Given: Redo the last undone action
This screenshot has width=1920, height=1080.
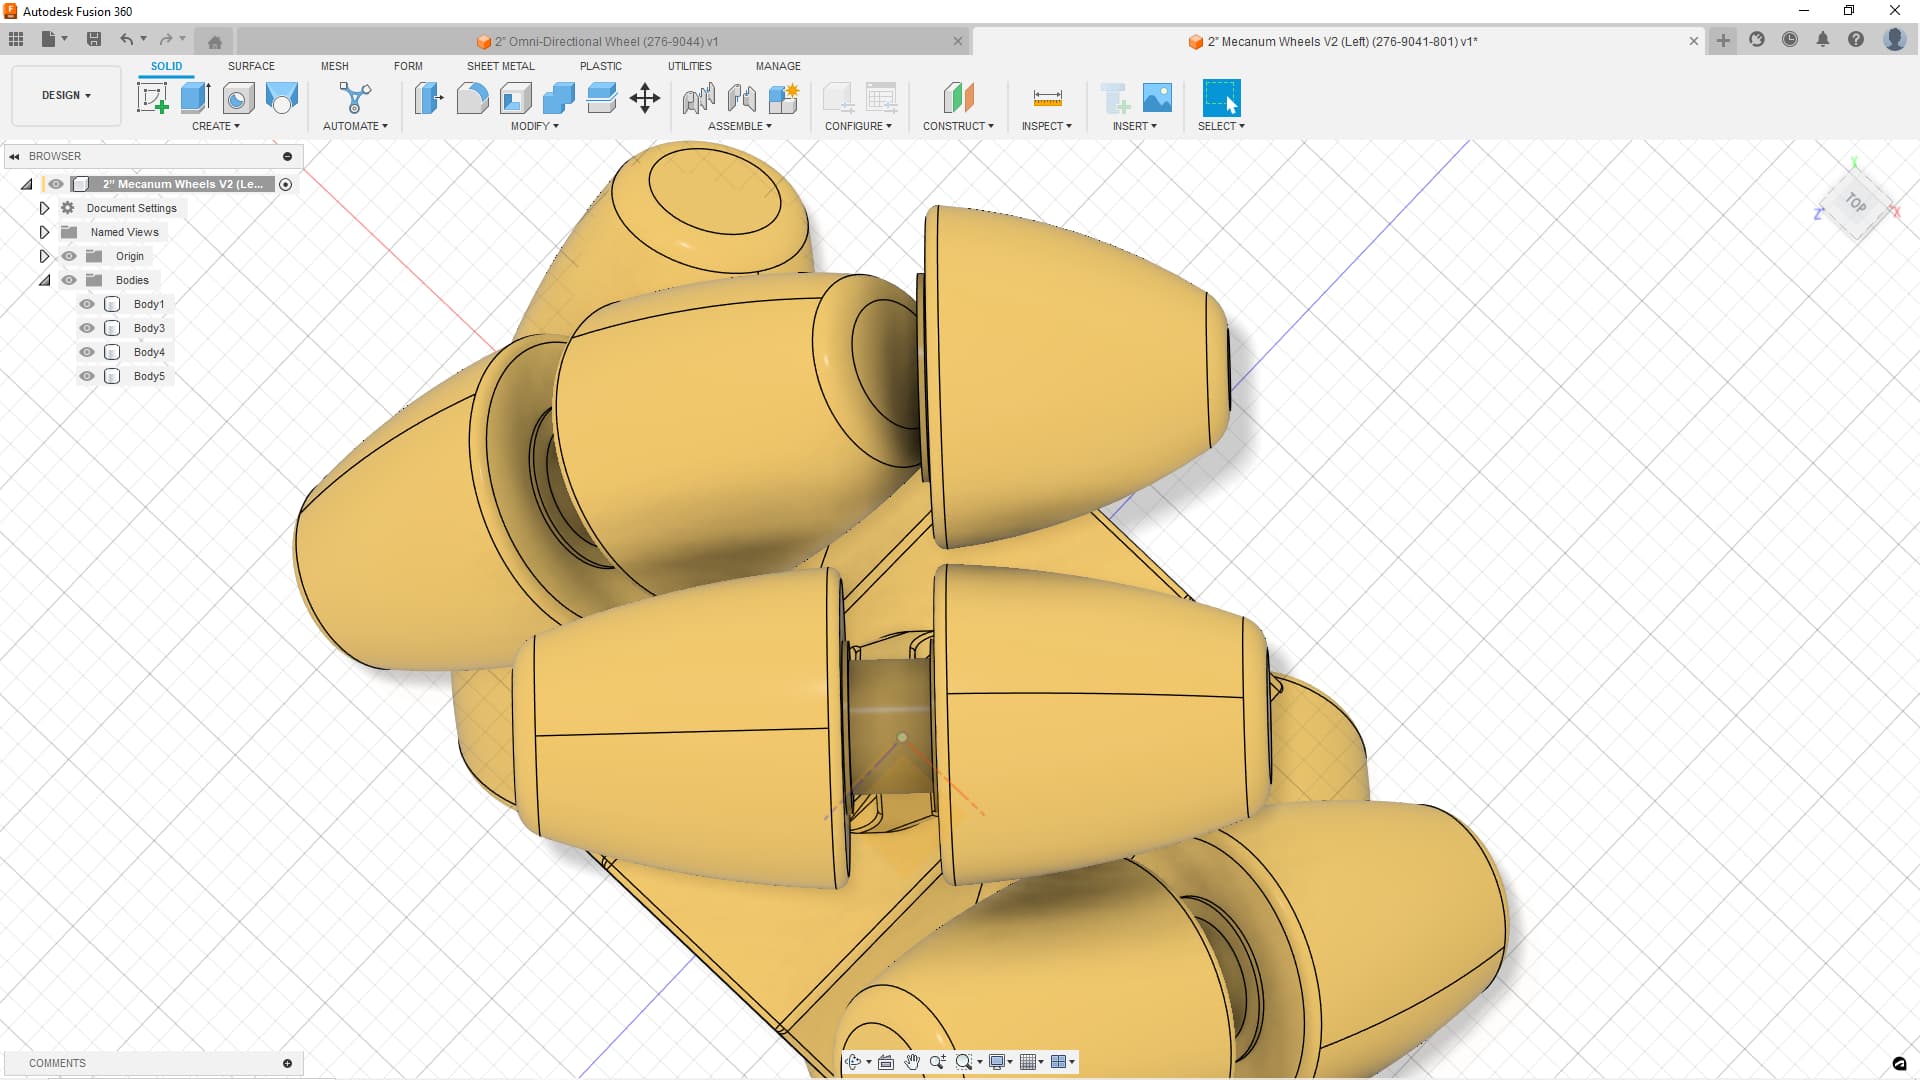Looking at the screenshot, I should (166, 39).
